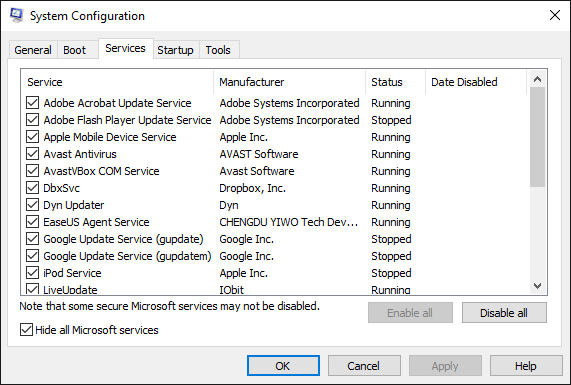571x385 pixels.
Task: Click CHENGDU YIWO Tech Dev... manufacturer cell
Action: click(288, 222)
